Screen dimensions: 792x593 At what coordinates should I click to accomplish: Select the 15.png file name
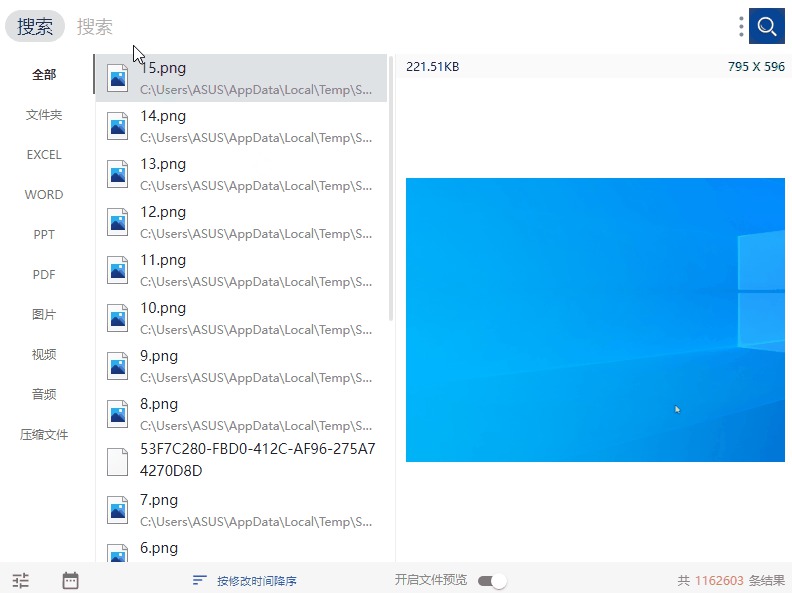pos(163,68)
